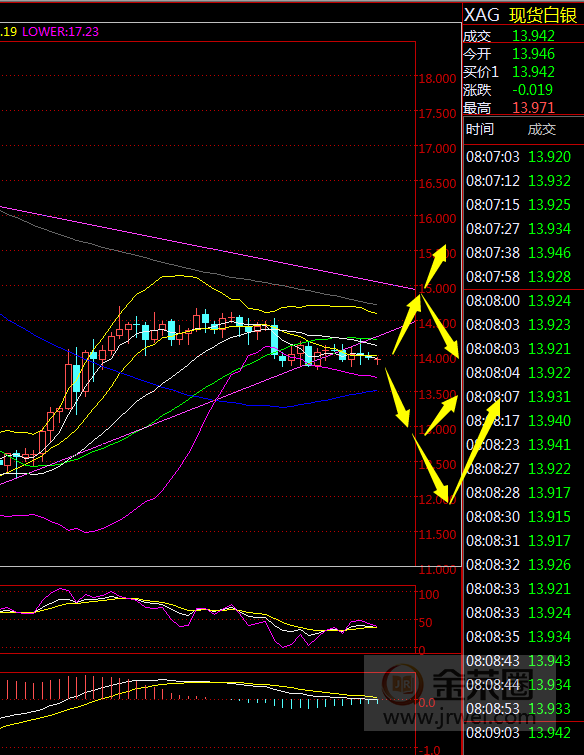
Task: Click the 最高 high price 13.971
Action: click(533, 108)
